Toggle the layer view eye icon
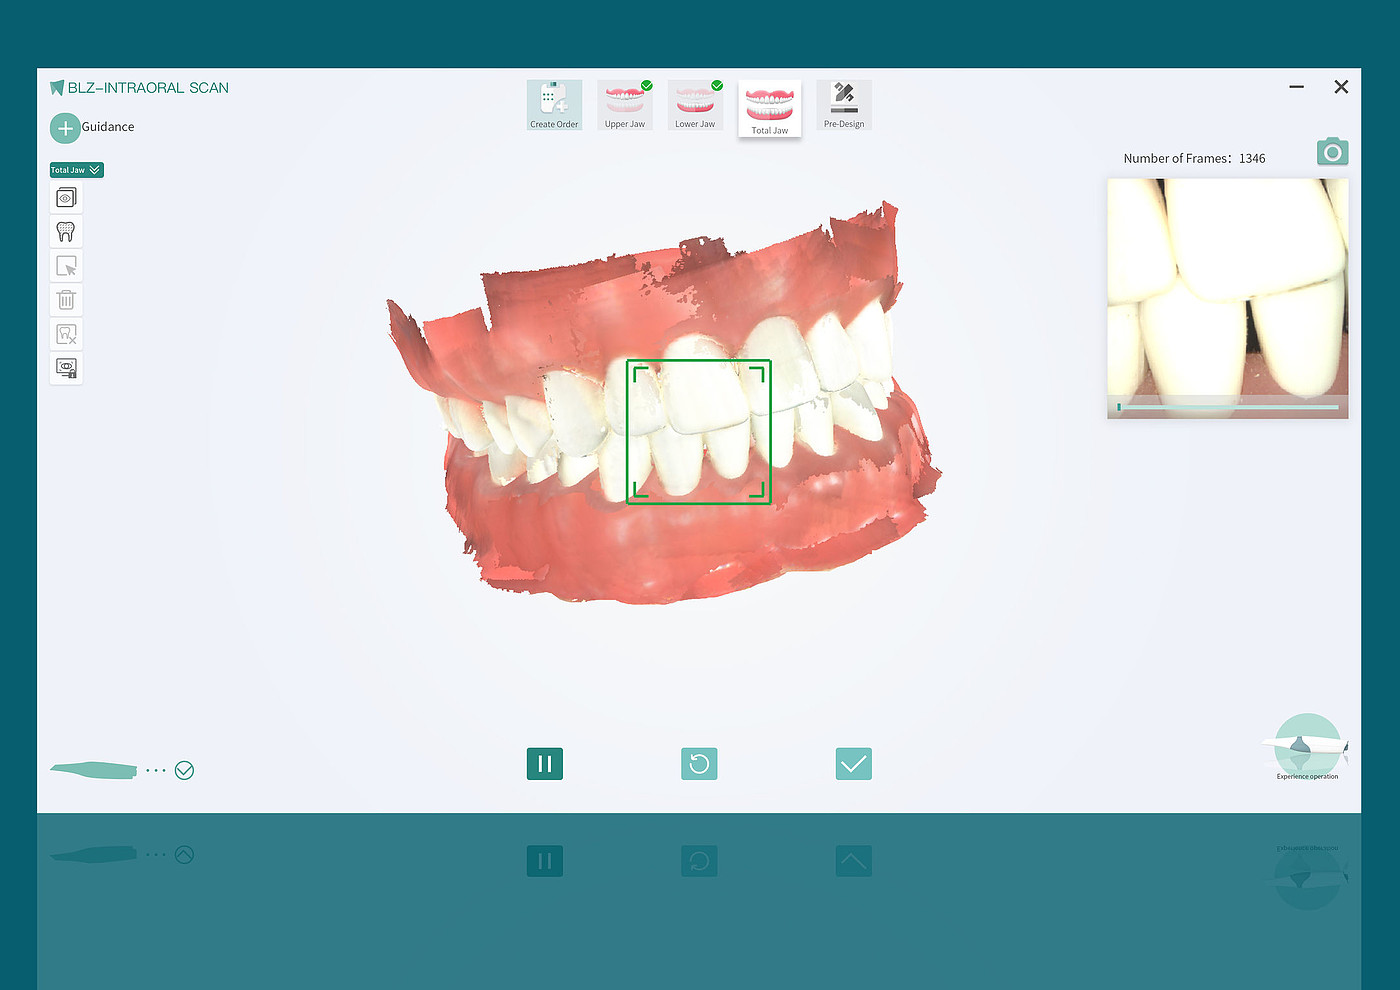Viewport: 1400px width, 990px height. click(66, 198)
